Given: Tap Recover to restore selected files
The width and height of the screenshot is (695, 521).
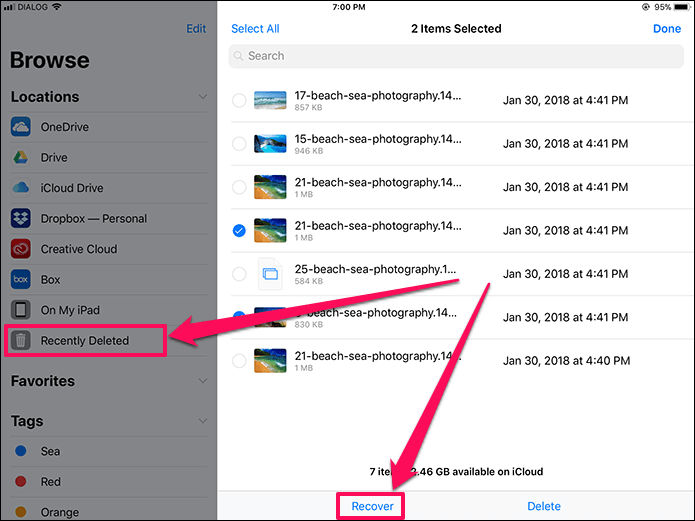Looking at the screenshot, I should coord(372,506).
